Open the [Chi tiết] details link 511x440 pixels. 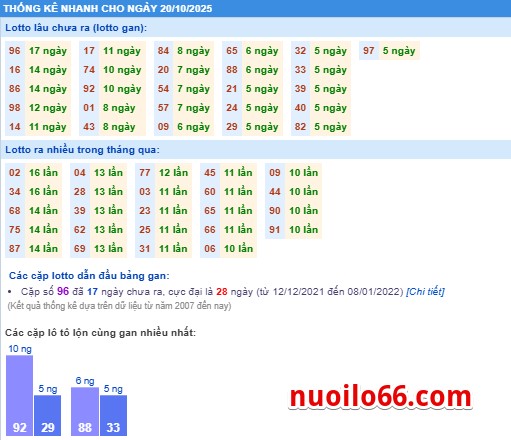tap(425, 292)
